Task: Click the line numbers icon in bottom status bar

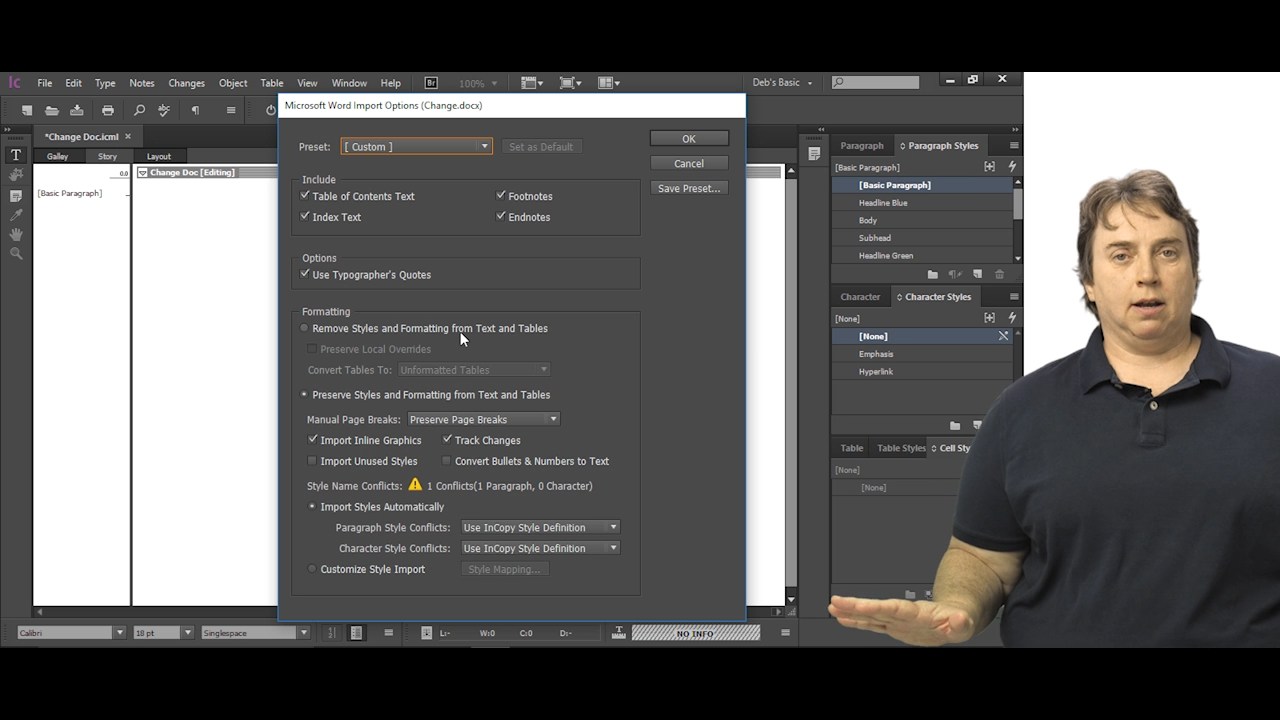Action: (332, 633)
